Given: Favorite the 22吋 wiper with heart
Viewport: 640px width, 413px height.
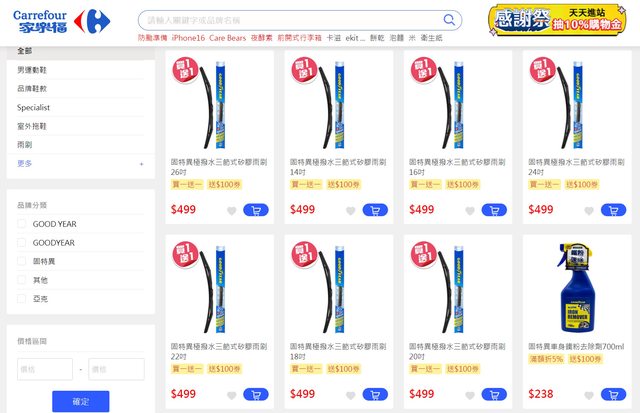Looking at the screenshot, I should (x=231, y=395).
